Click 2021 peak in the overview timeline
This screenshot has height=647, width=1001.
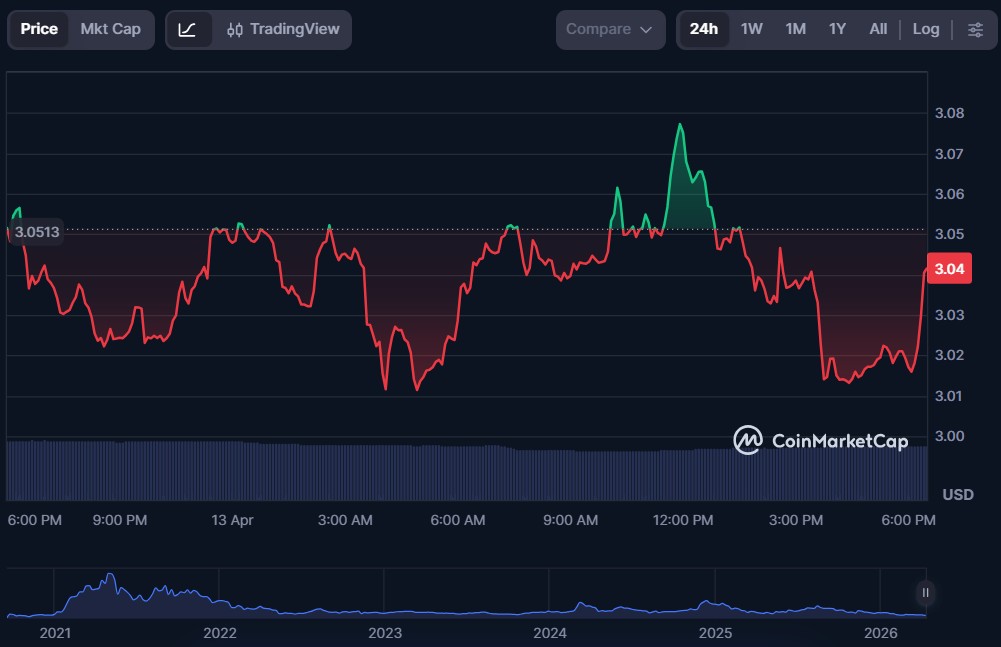[x=110, y=577]
